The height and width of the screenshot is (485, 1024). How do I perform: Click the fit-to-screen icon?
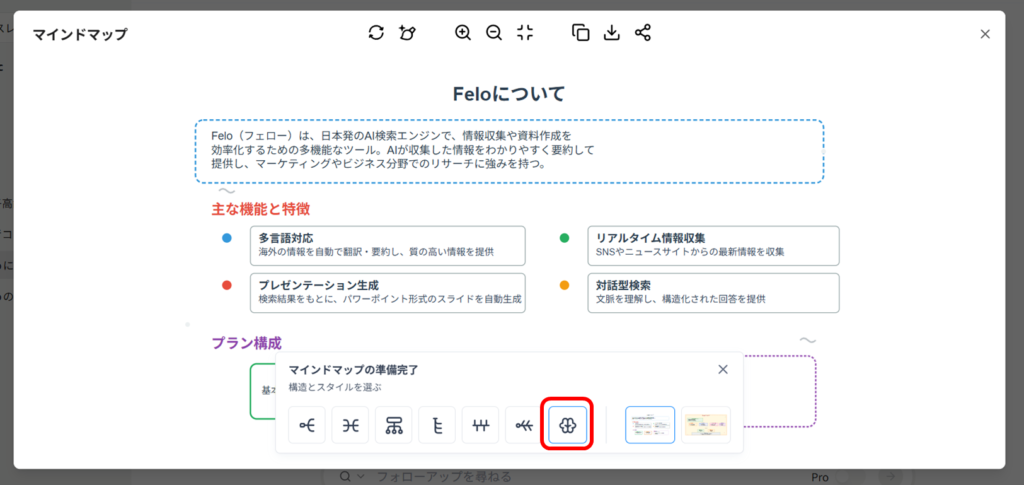coord(525,33)
